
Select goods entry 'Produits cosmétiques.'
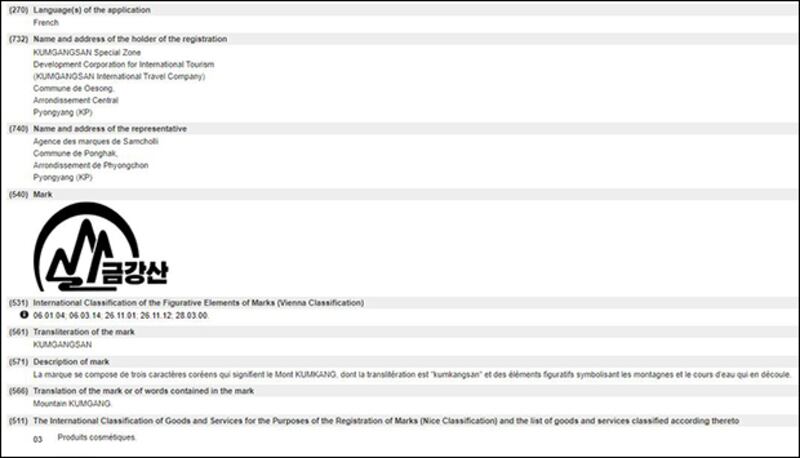pos(97,437)
